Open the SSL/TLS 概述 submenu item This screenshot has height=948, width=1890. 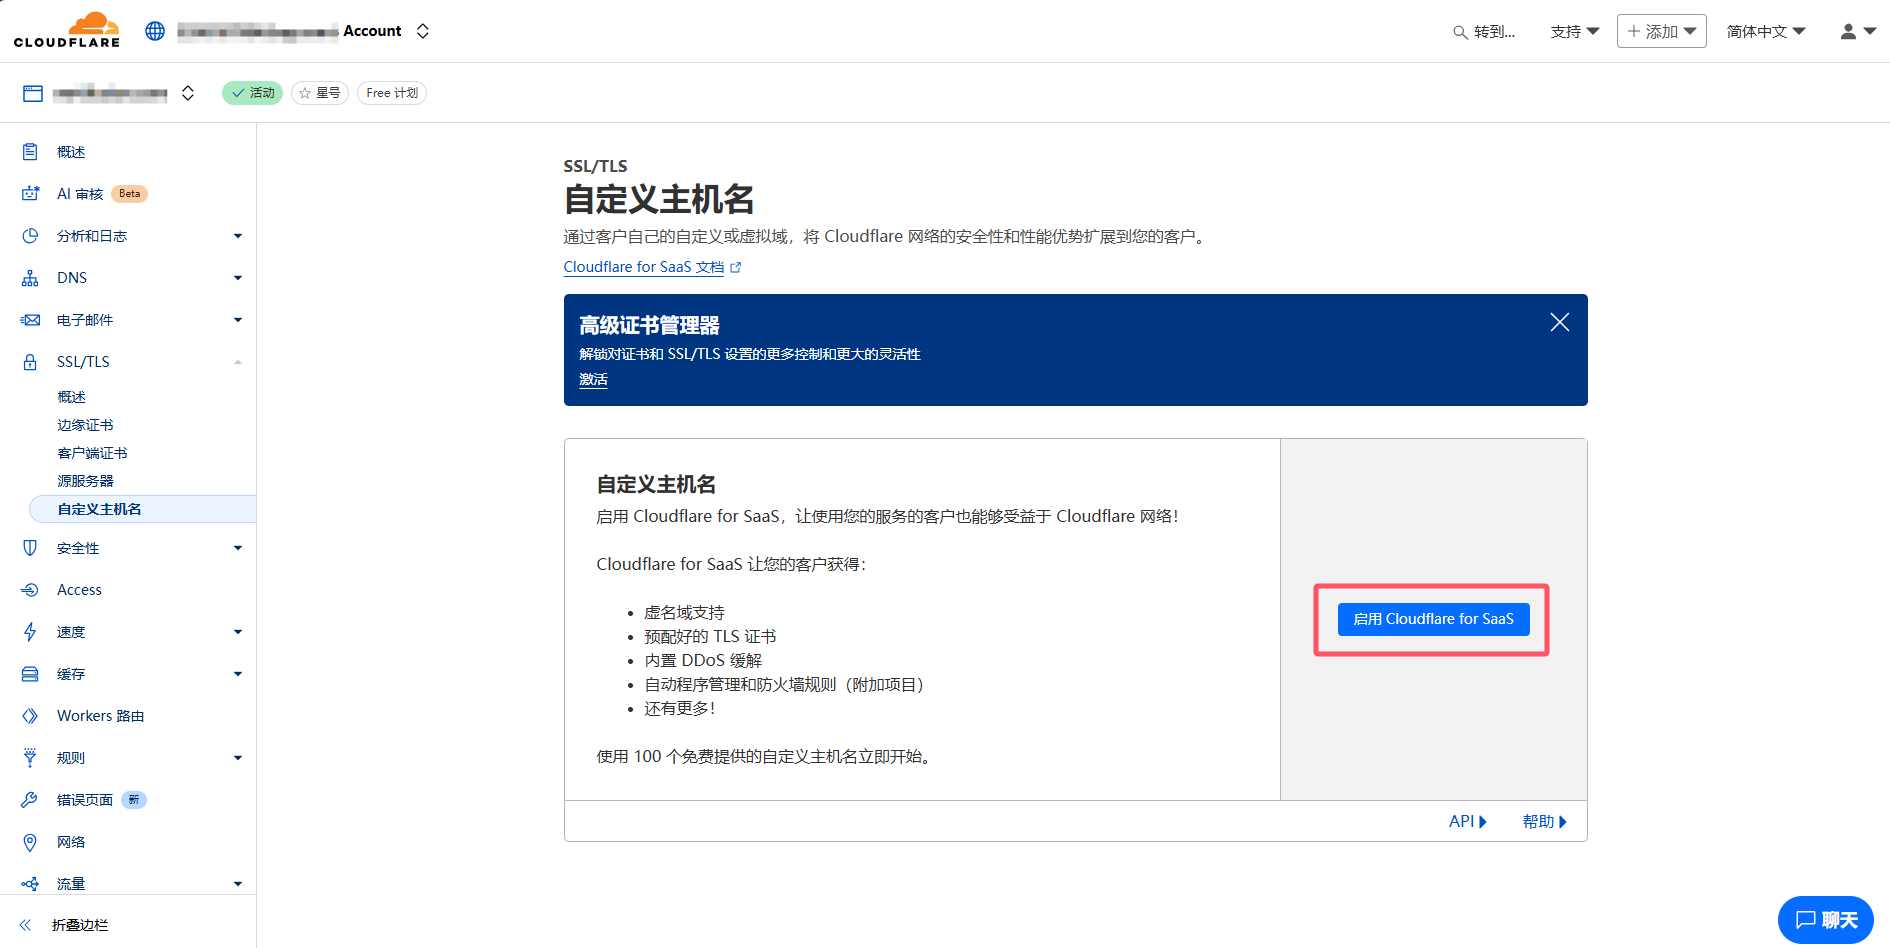(71, 397)
